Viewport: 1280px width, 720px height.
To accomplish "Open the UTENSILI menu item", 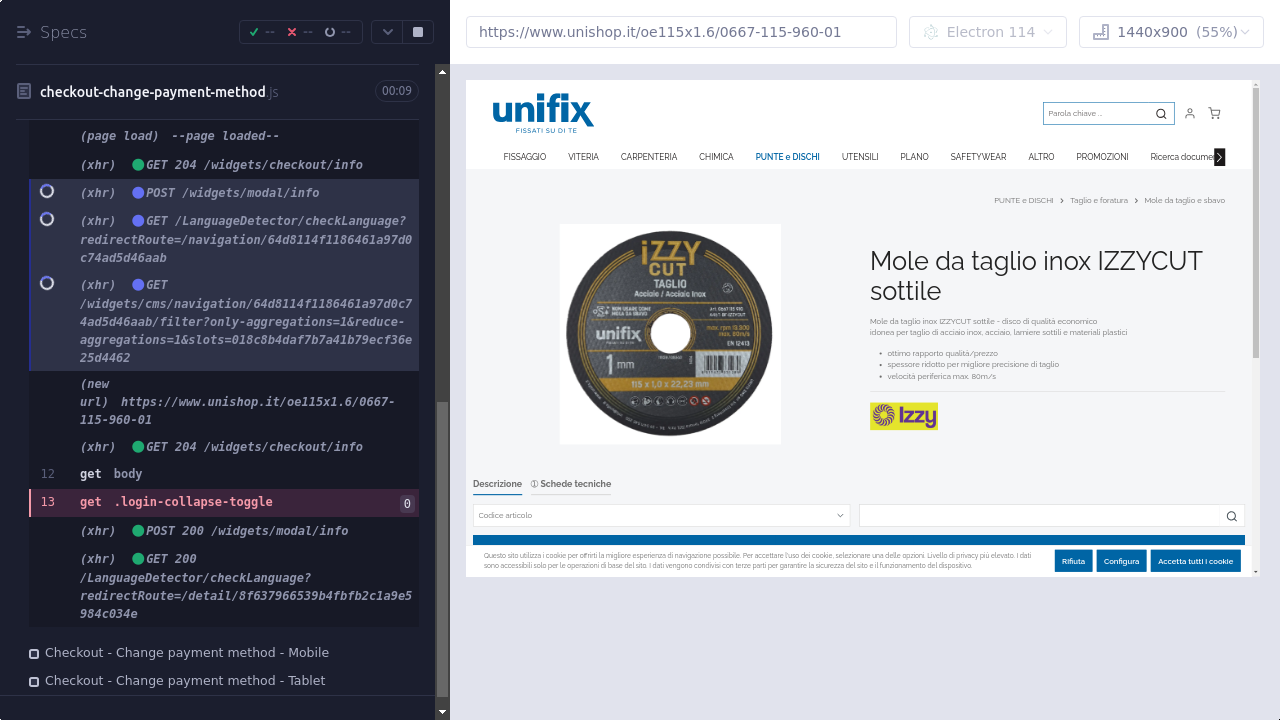I will point(860,157).
